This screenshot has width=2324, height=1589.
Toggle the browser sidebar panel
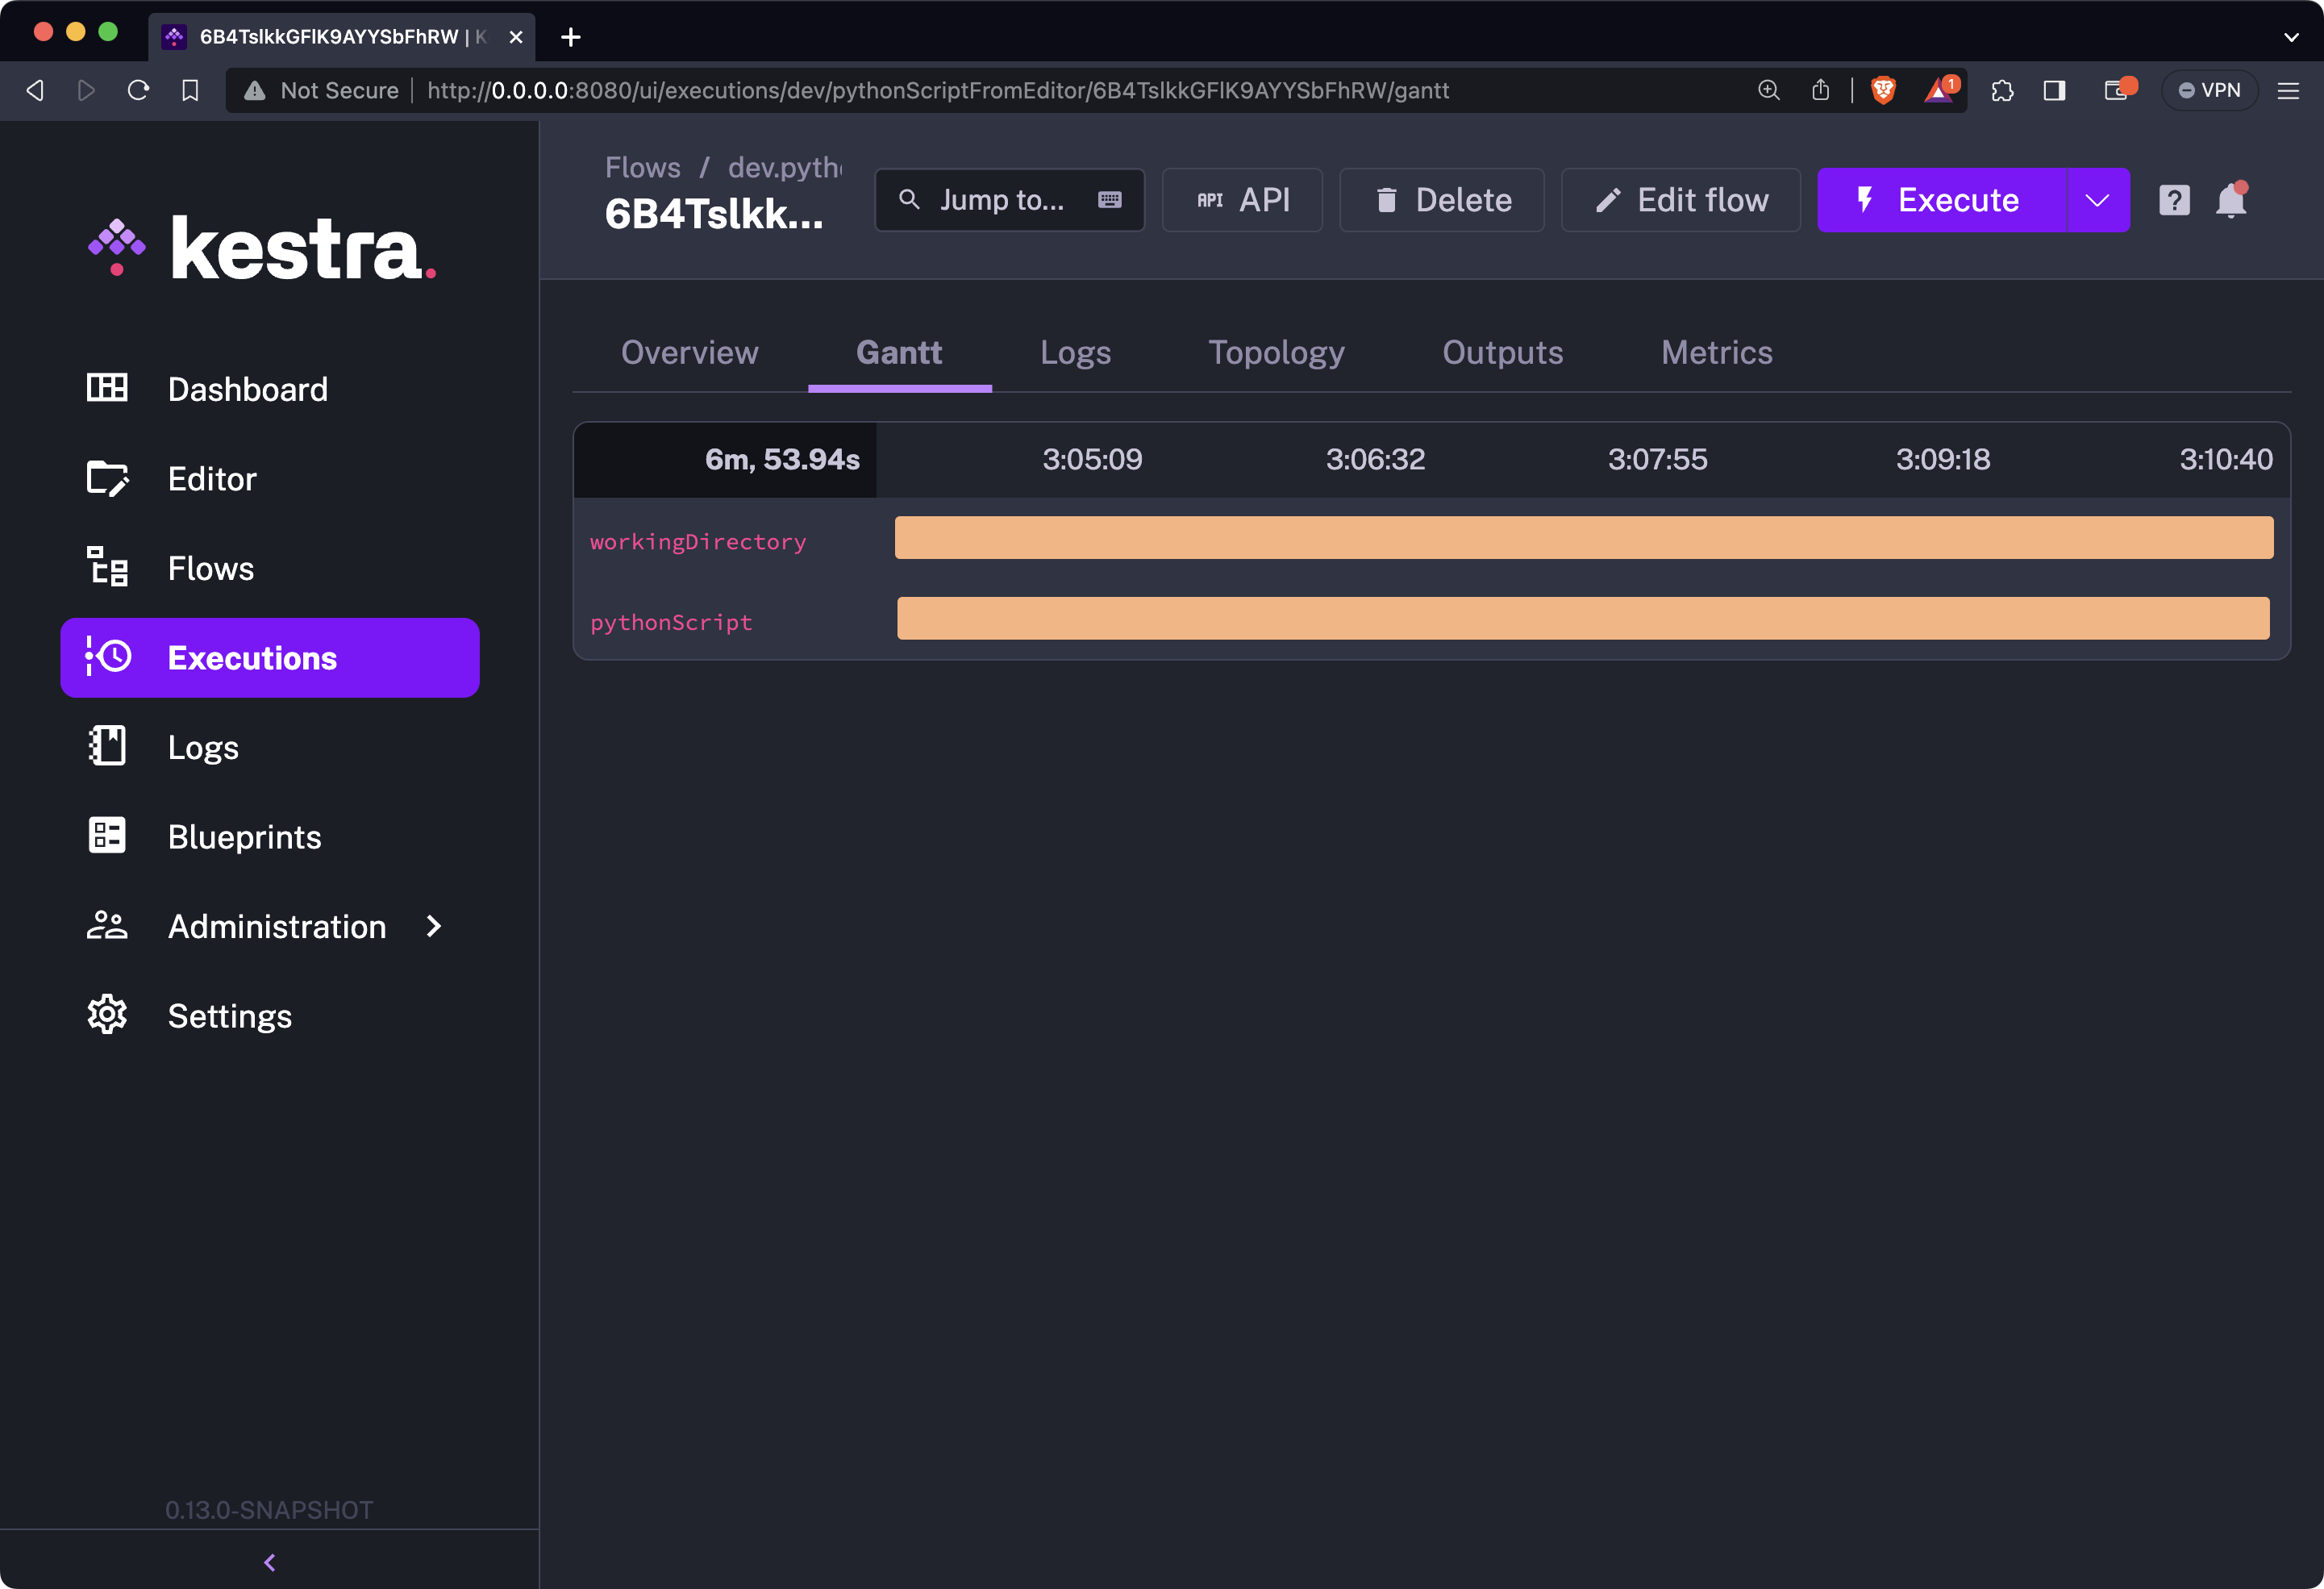pyautogui.click(x=2054, y=90)
